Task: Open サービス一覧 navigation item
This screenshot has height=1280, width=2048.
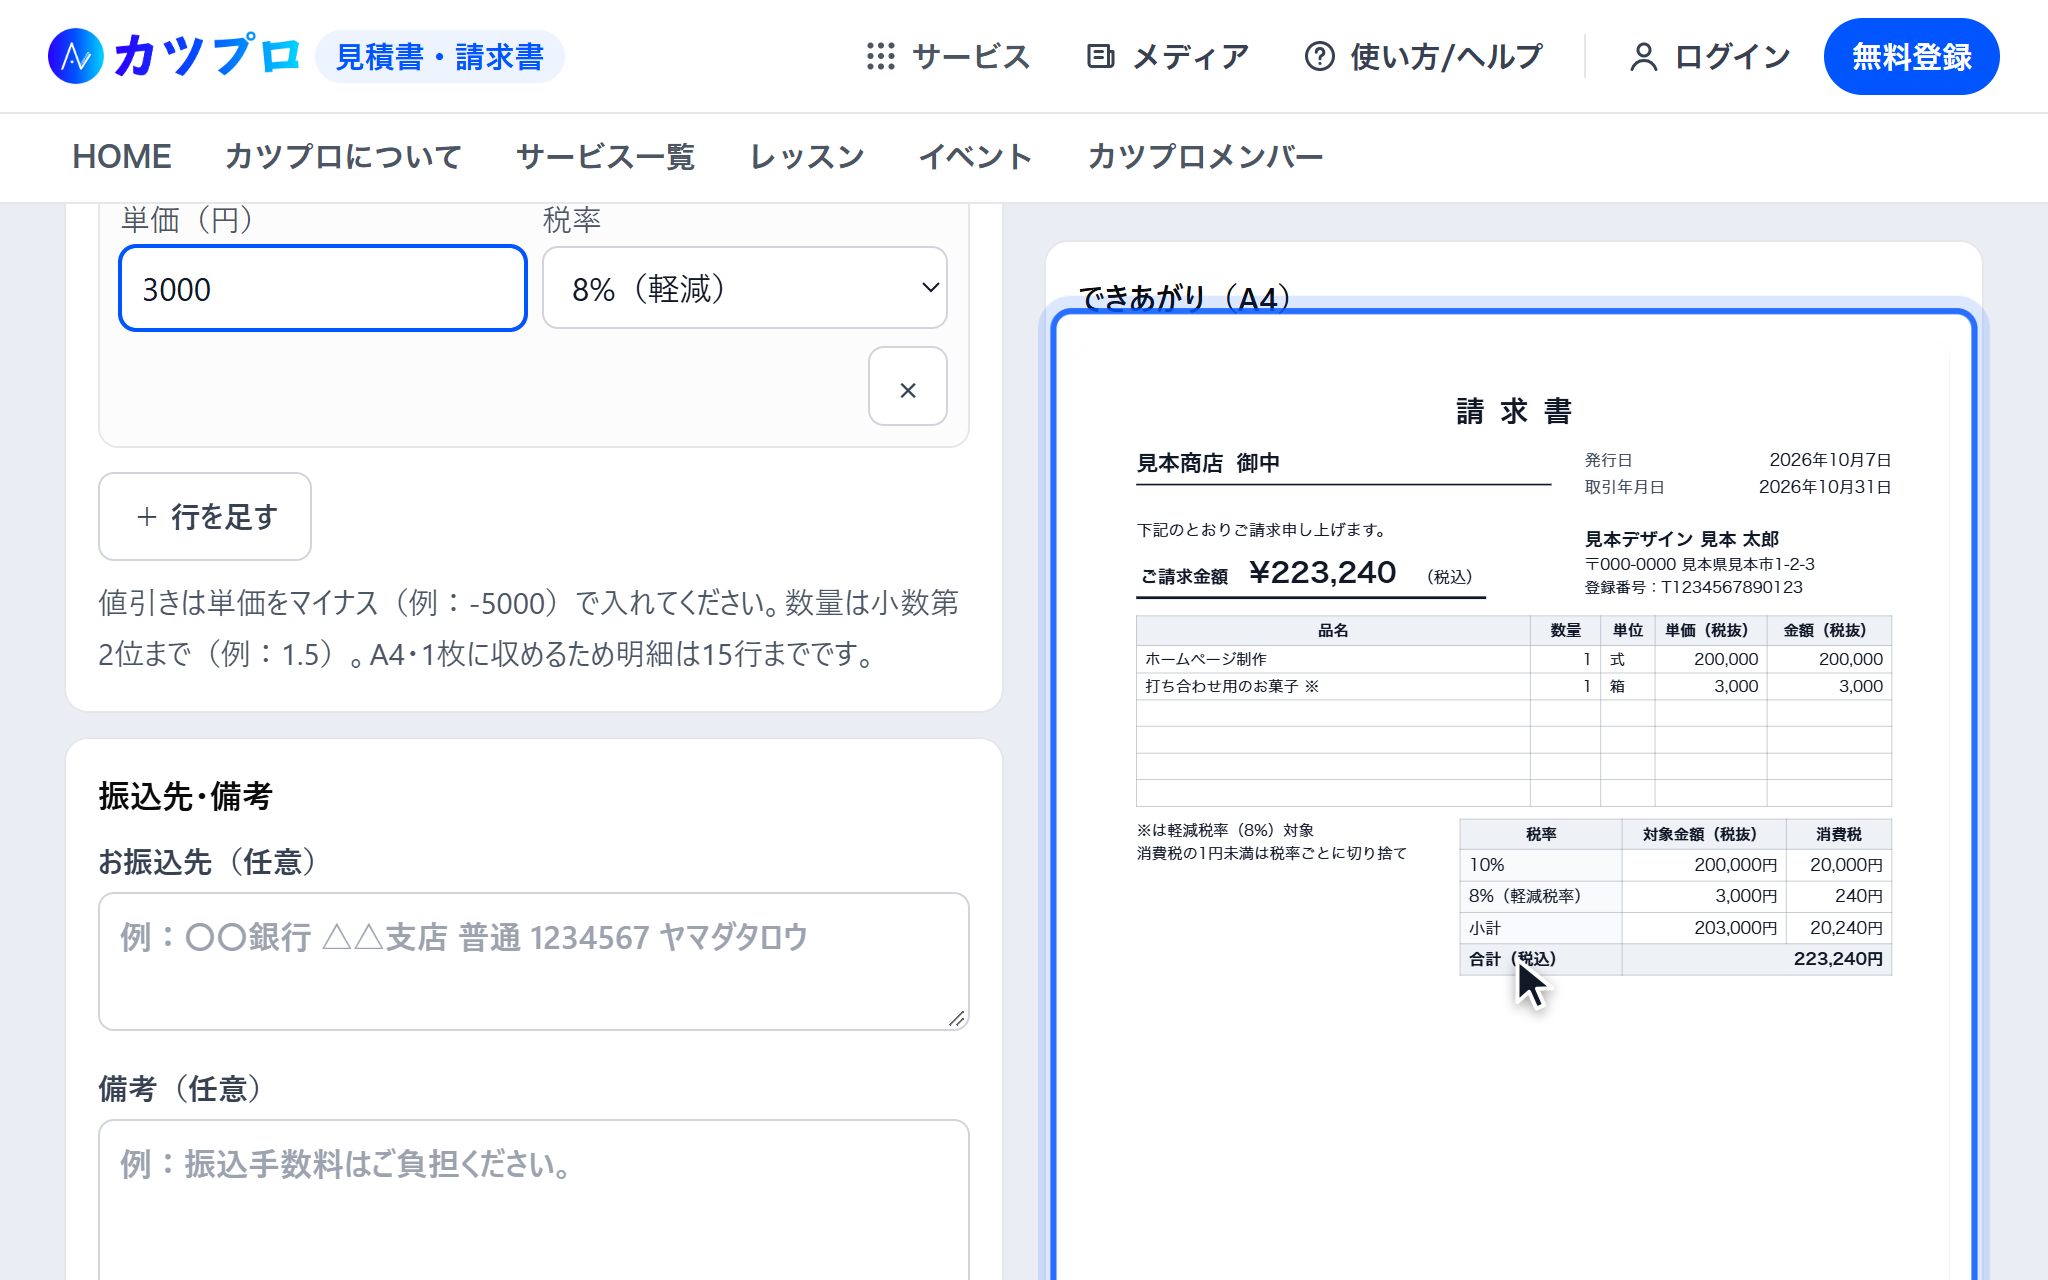Action: 605,157
